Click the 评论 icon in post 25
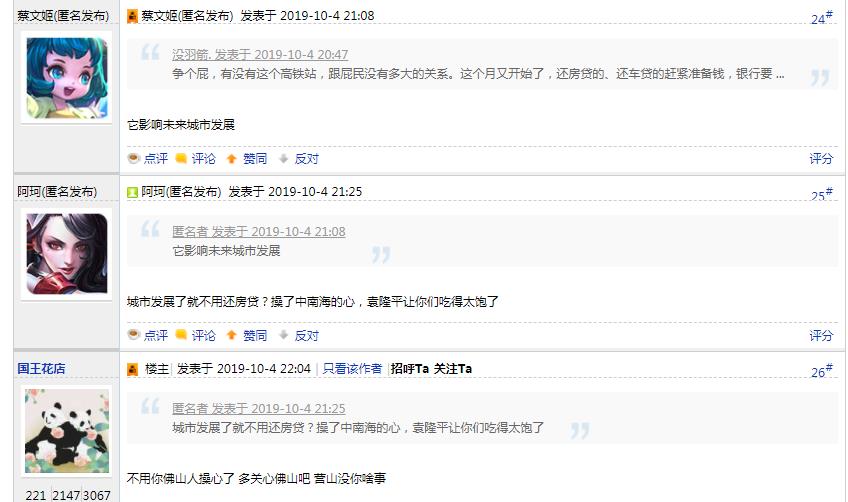The width and height of the screenshot is (848, 502). pyautogui.click(x=181, y=335)
